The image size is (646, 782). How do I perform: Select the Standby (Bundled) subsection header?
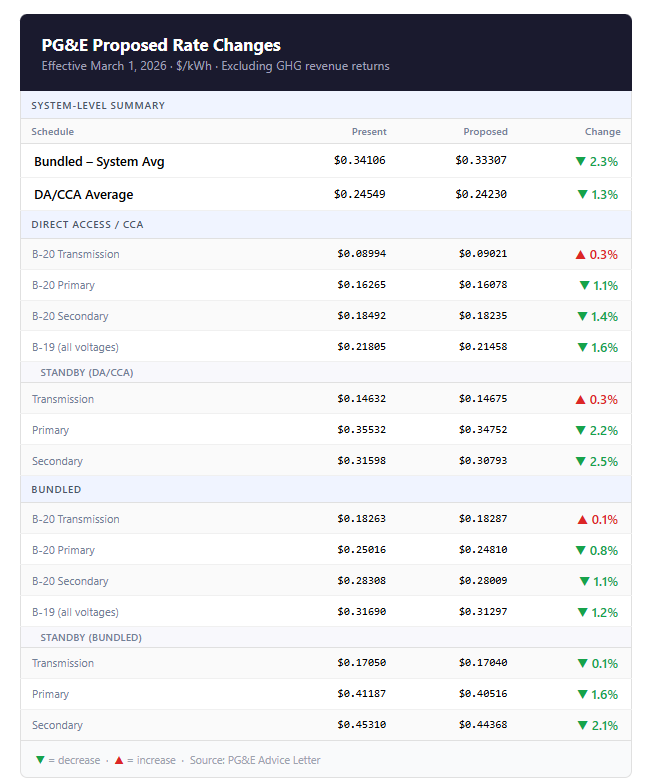click(x=91, y=637)
